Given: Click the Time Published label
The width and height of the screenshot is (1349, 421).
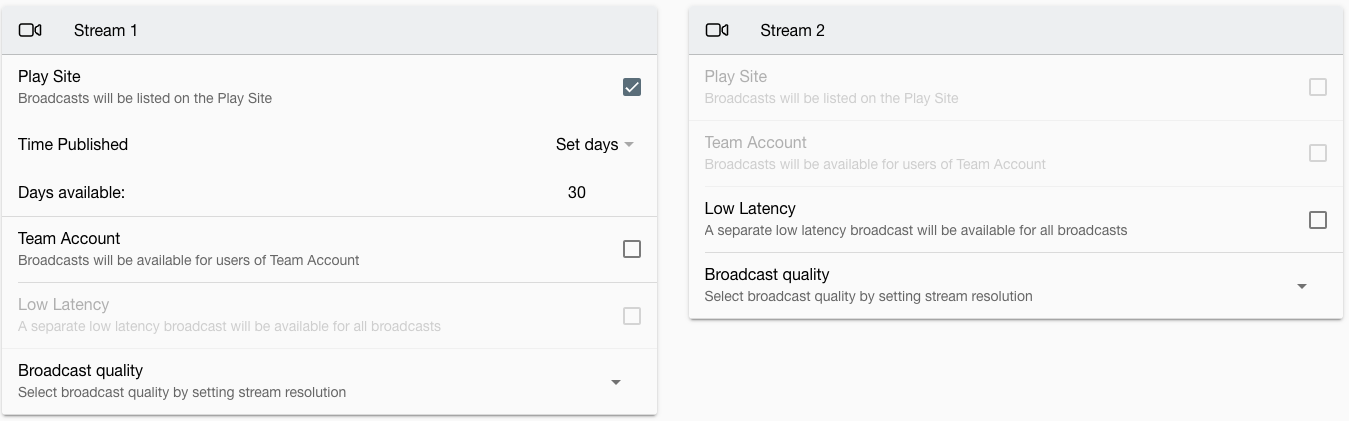Looking at the screenshot, I should (x=73, y=144).
